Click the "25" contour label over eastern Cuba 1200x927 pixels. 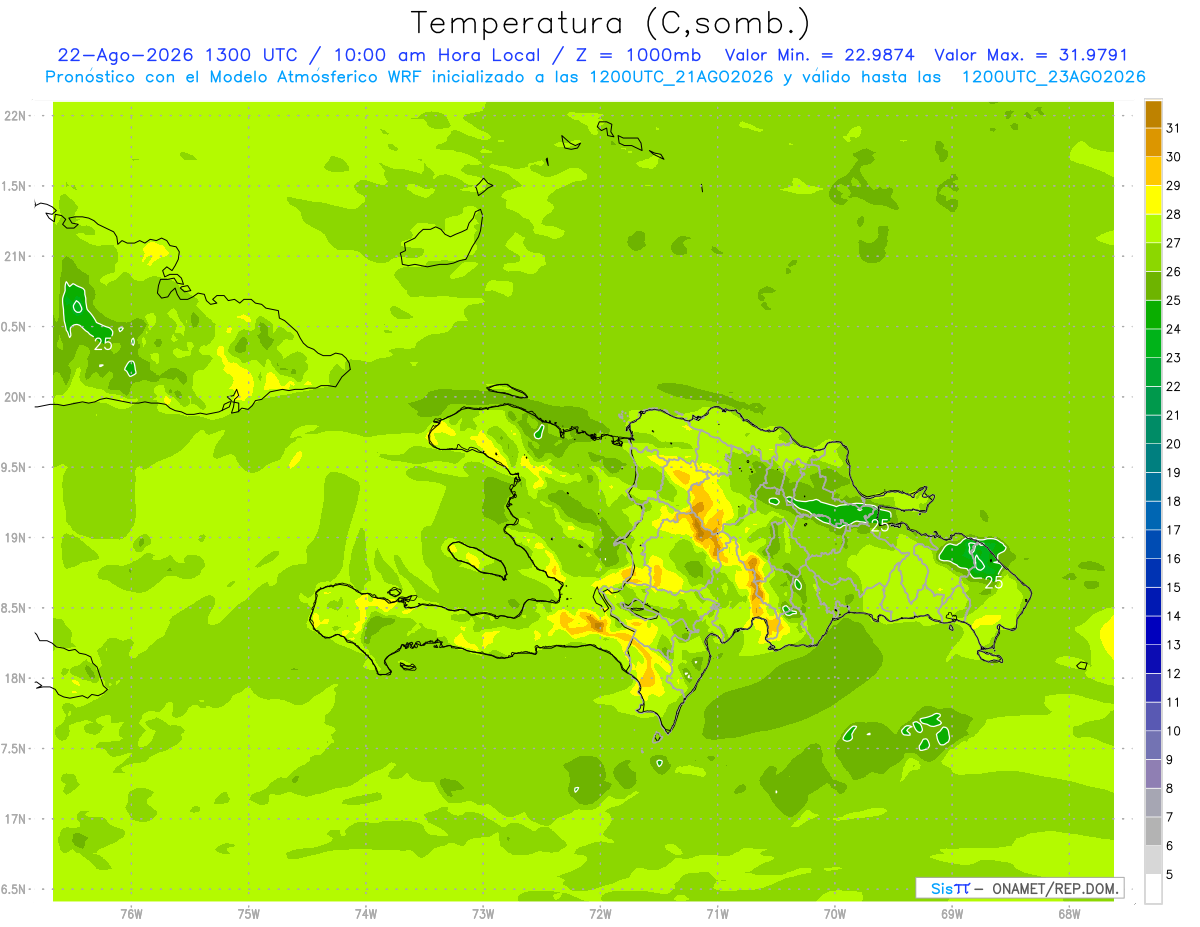tap(103, 344)
